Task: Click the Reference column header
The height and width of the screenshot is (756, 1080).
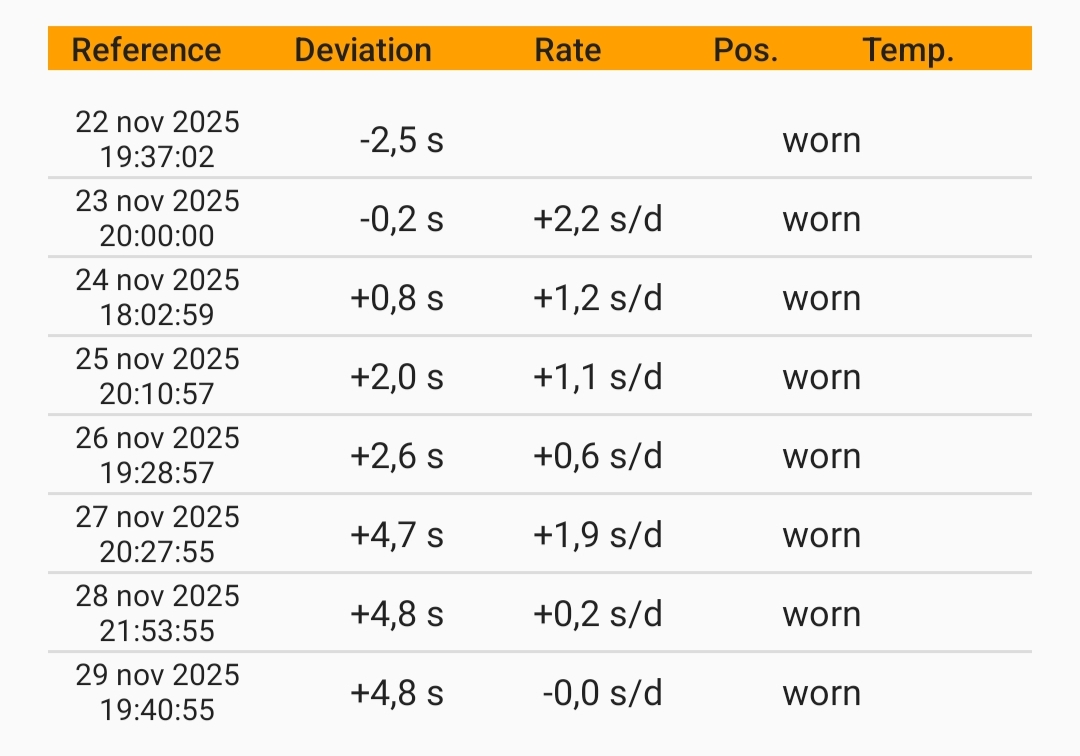Action: 147,50
